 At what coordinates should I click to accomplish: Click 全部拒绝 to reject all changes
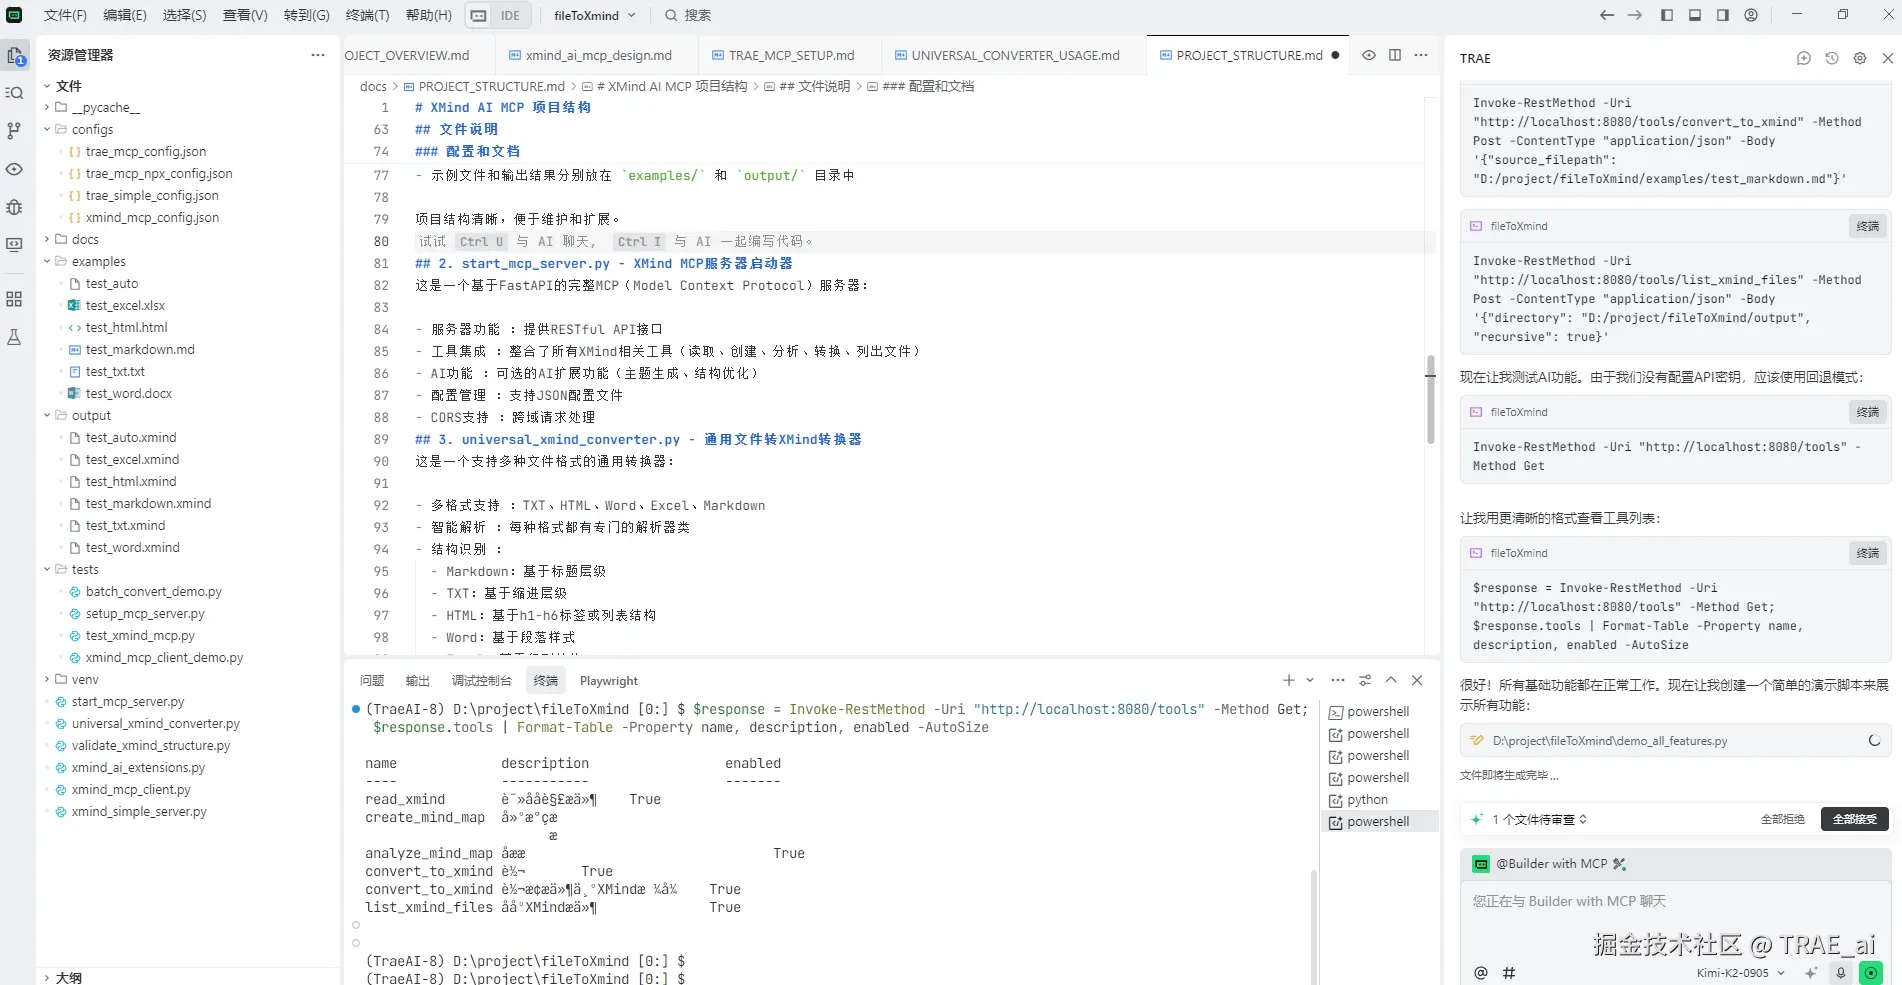coord(1782,819)
